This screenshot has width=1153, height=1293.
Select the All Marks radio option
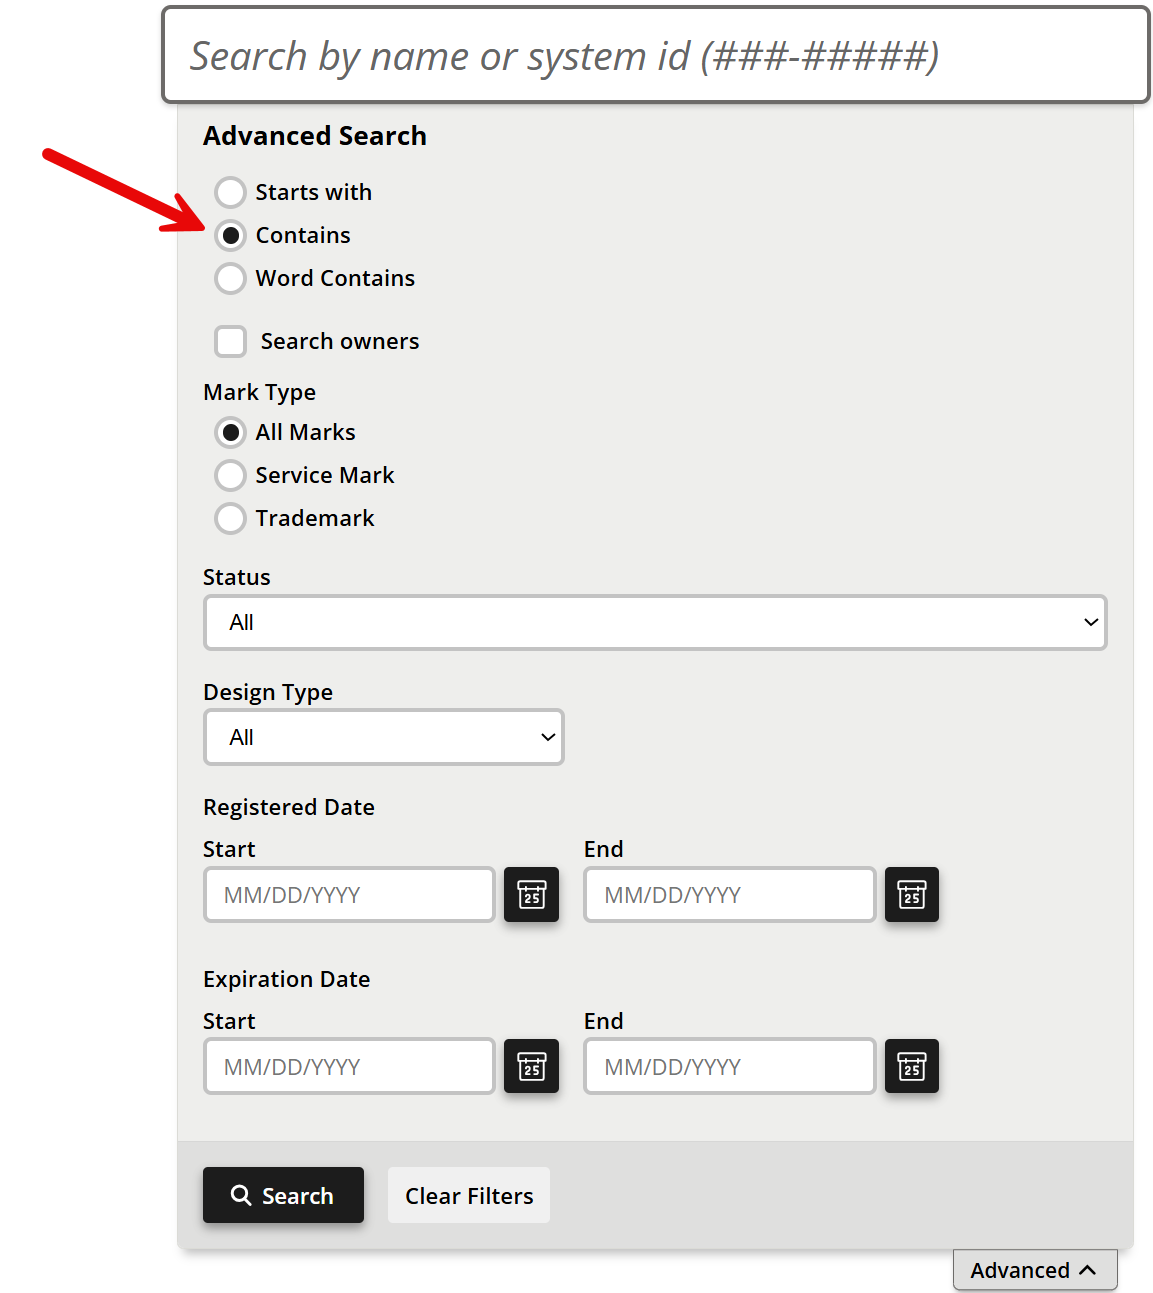[x=230, y=432]
